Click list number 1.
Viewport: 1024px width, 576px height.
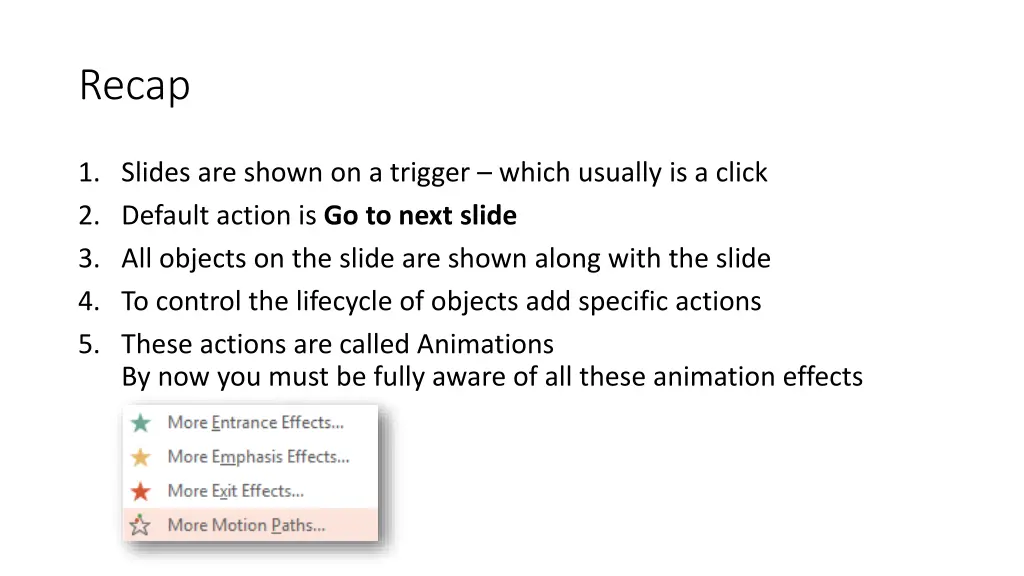[89, 173]
